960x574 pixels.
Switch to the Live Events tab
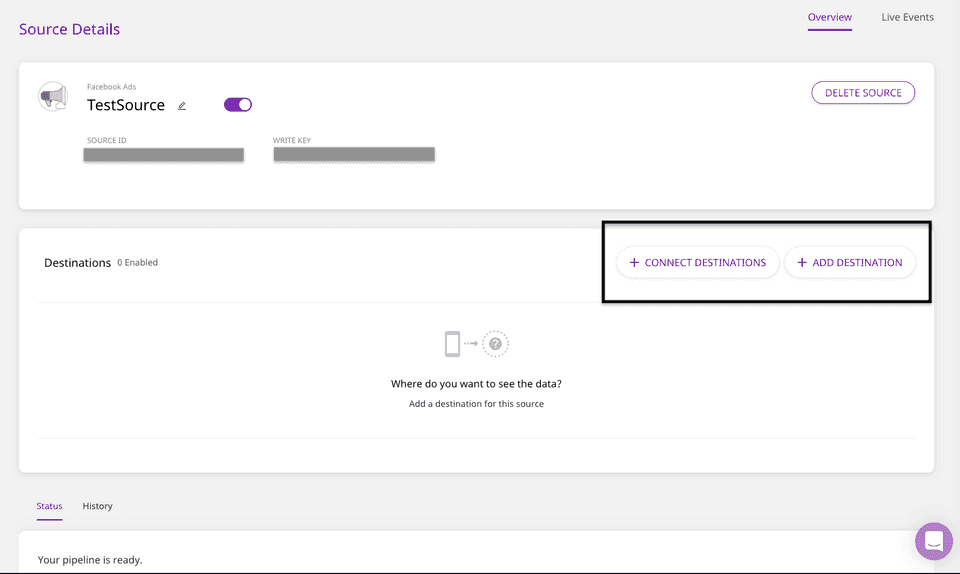[907, 17]
